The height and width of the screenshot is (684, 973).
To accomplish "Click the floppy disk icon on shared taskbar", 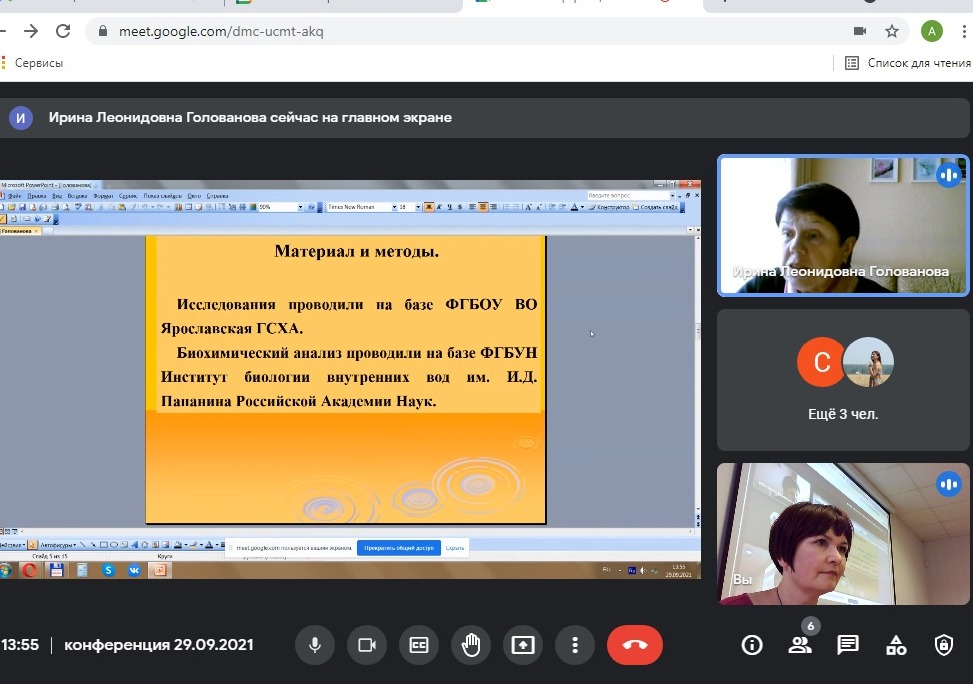I will point(56,570).
